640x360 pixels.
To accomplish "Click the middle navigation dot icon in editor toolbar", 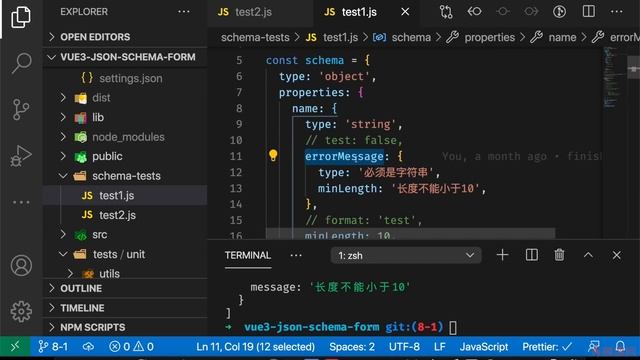I will tap(502, 11).
